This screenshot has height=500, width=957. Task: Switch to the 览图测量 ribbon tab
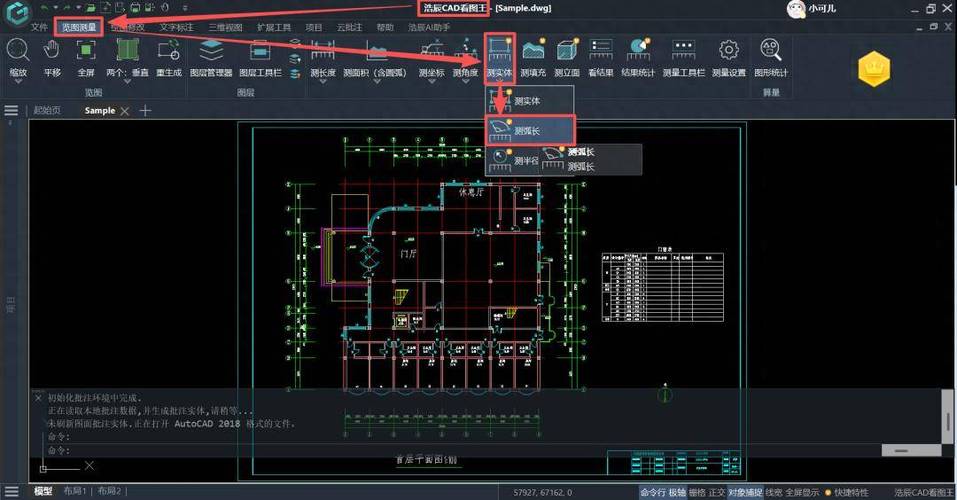pos(79,27)
